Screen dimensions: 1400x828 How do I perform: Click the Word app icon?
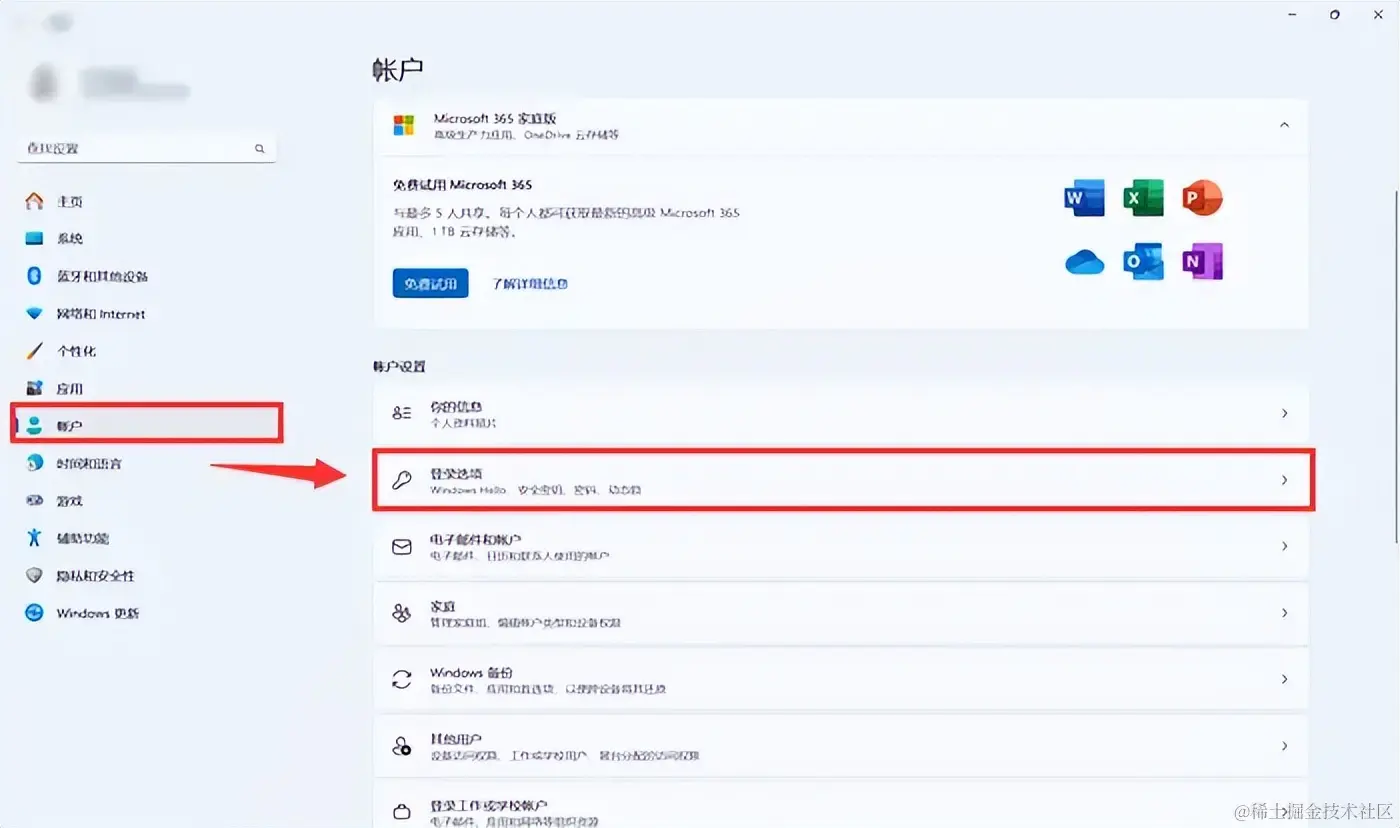tap(1084, 198)
